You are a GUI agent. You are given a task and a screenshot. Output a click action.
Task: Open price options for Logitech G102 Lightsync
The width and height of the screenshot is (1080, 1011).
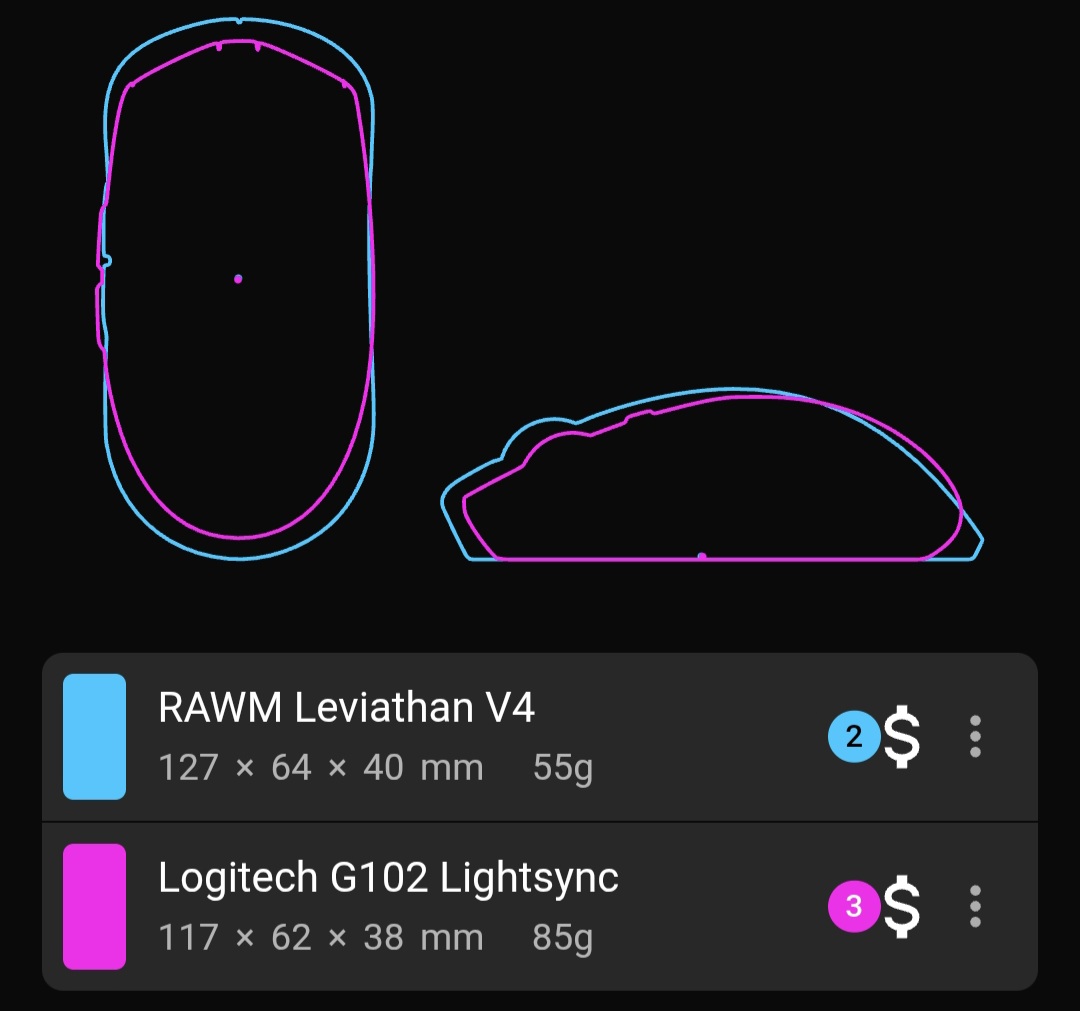point(901,906)
